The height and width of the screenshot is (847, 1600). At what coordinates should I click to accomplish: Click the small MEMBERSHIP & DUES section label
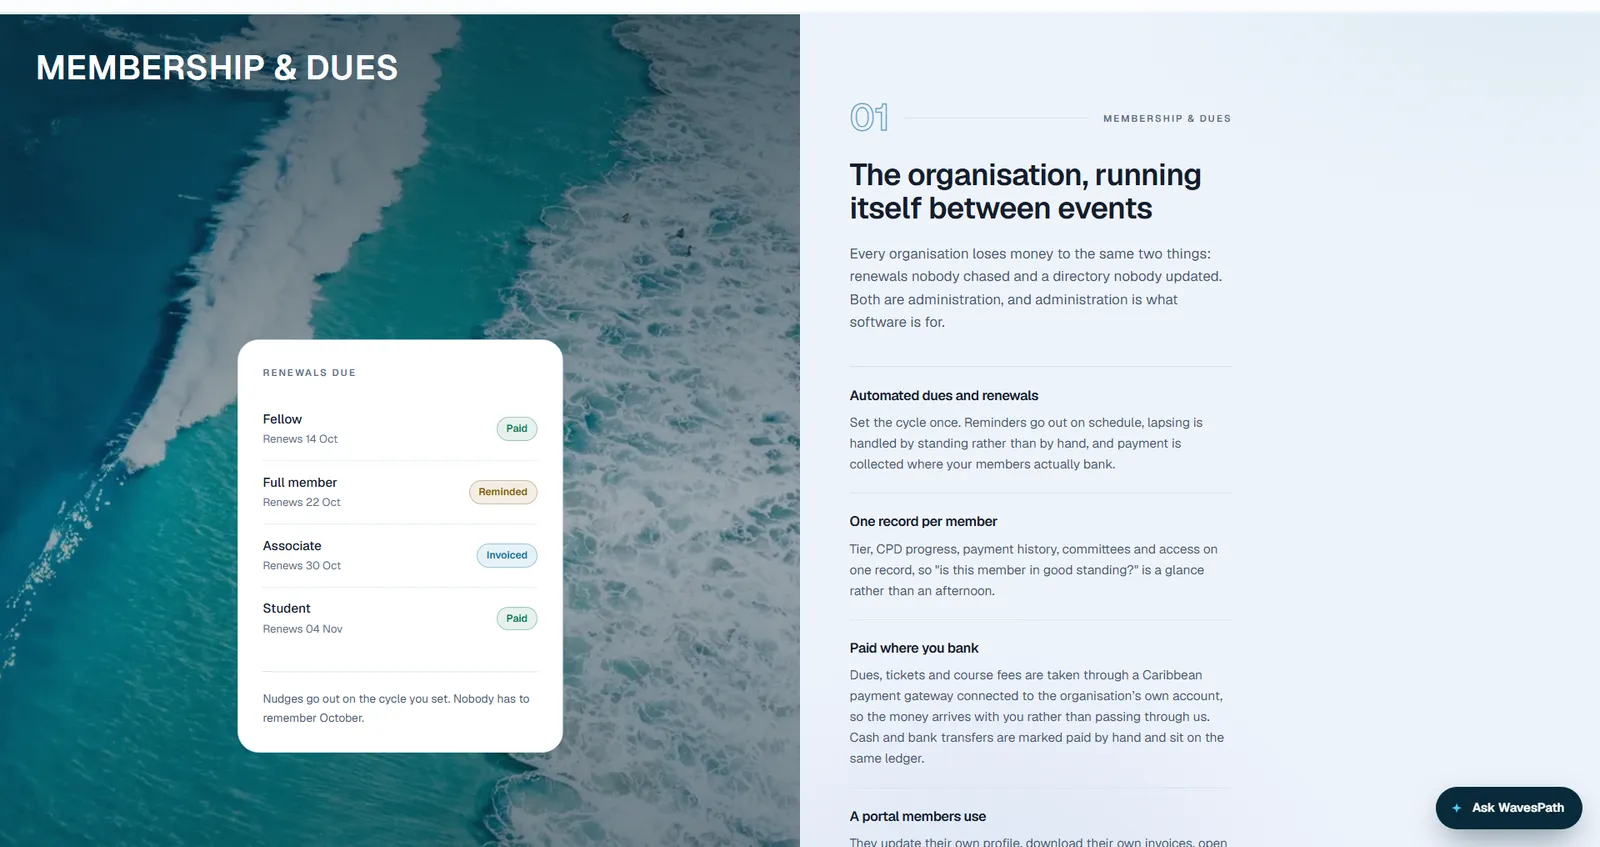(x=1167, y=118)
